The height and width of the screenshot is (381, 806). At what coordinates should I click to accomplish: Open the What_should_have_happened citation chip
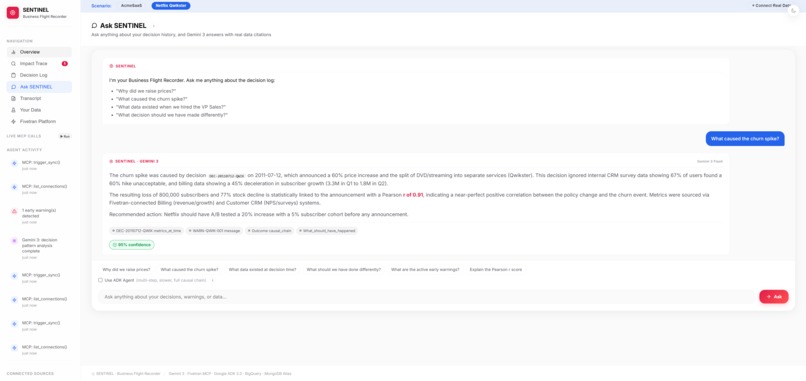(x=327, y=231)
